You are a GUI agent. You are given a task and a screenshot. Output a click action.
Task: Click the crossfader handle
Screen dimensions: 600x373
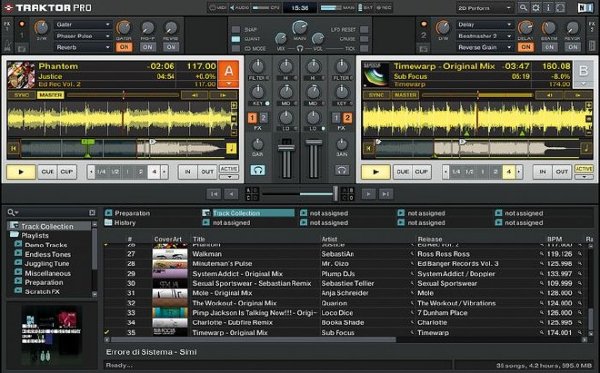tap(336, 194)
